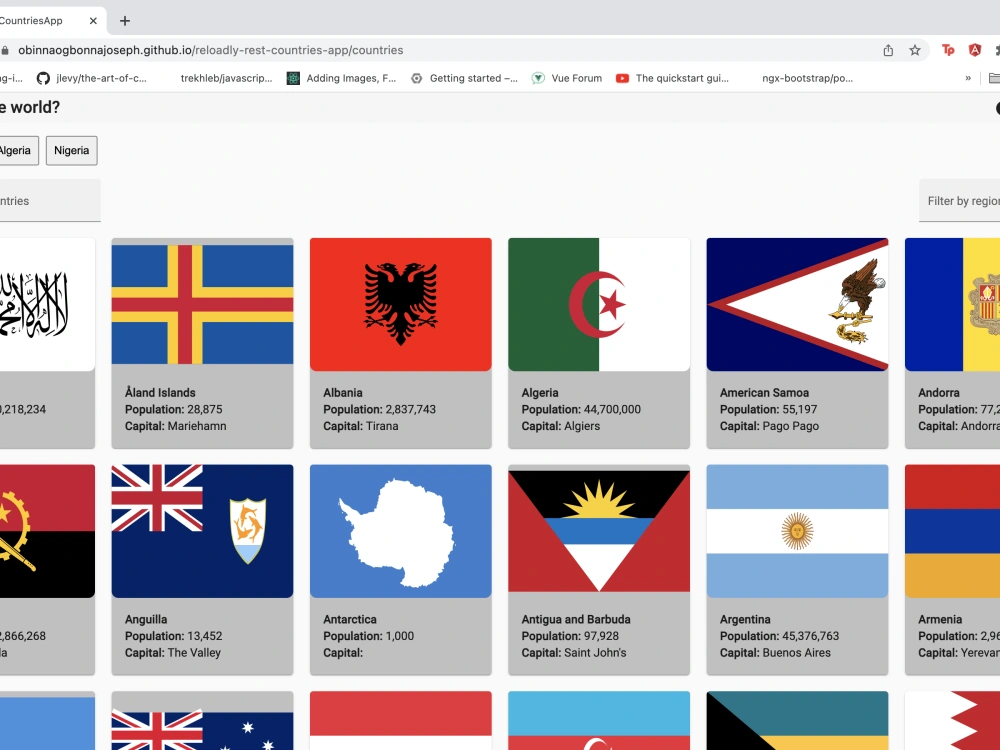Click the share page icon in address bar
The image size is (1000, 750).
coord(888,50)
